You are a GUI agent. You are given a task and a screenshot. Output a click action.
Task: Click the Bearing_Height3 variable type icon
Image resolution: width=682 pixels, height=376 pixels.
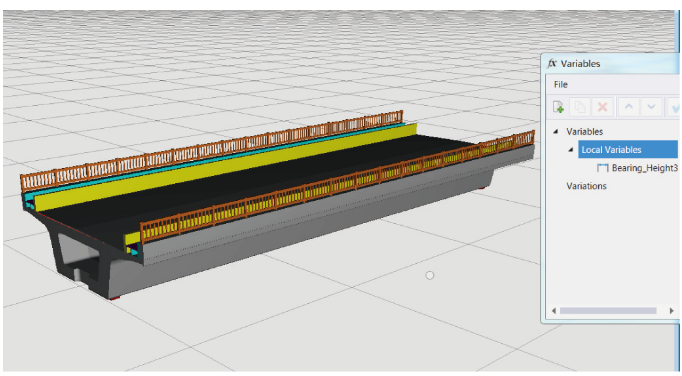coord(602,168)
